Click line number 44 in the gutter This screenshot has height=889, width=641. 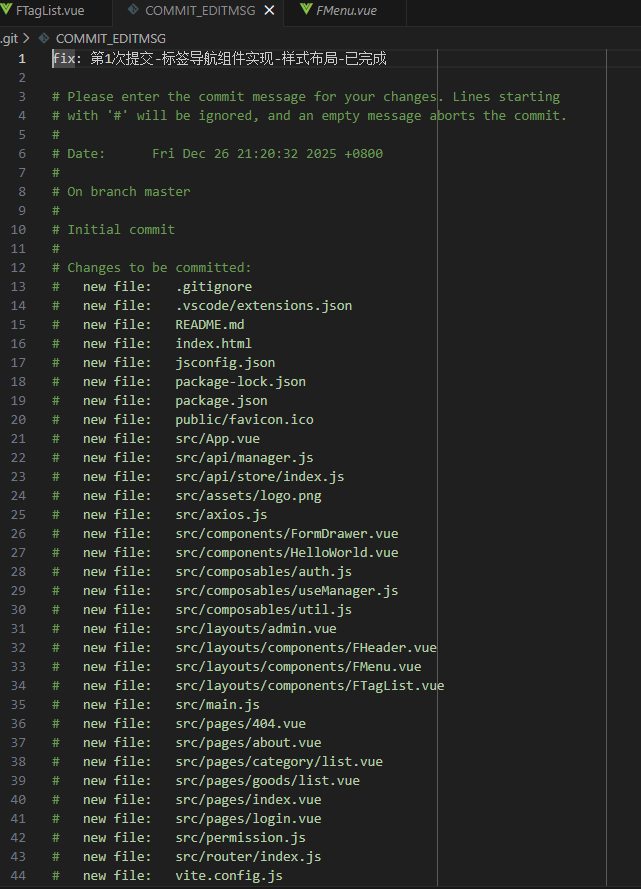18,875
